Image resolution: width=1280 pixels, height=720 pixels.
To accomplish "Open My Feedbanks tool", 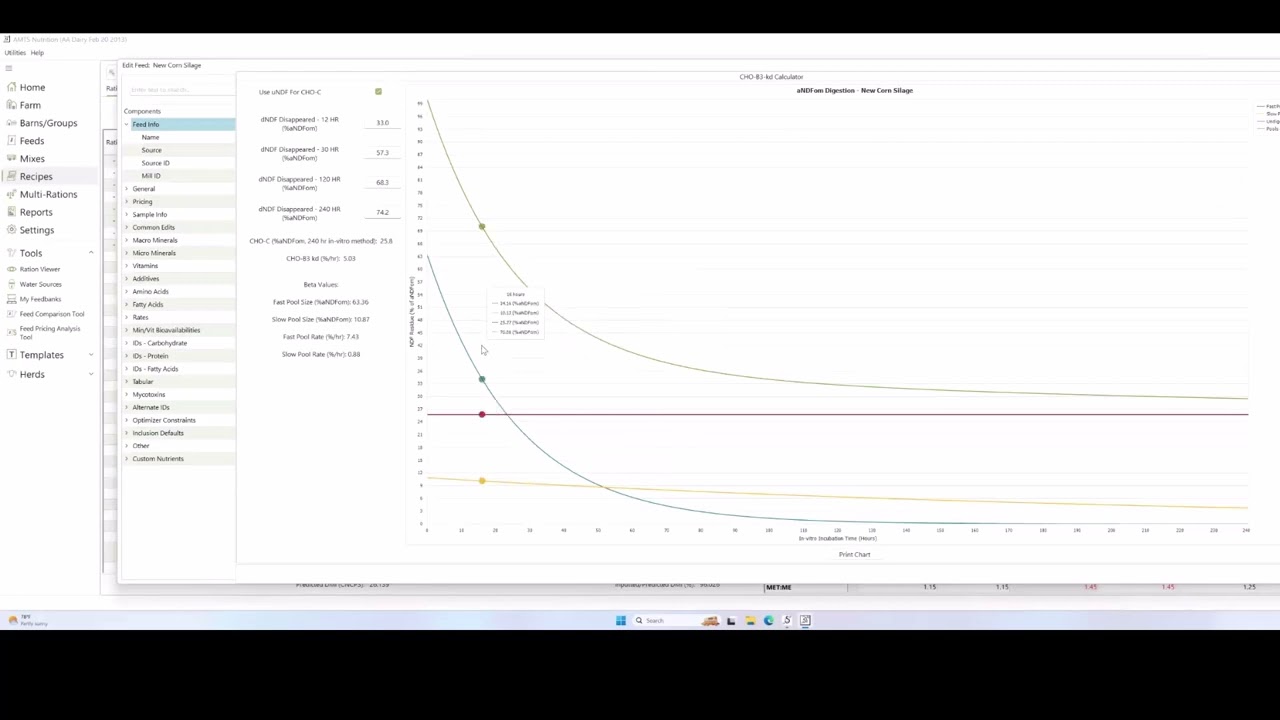I will [x=40, y=299].
